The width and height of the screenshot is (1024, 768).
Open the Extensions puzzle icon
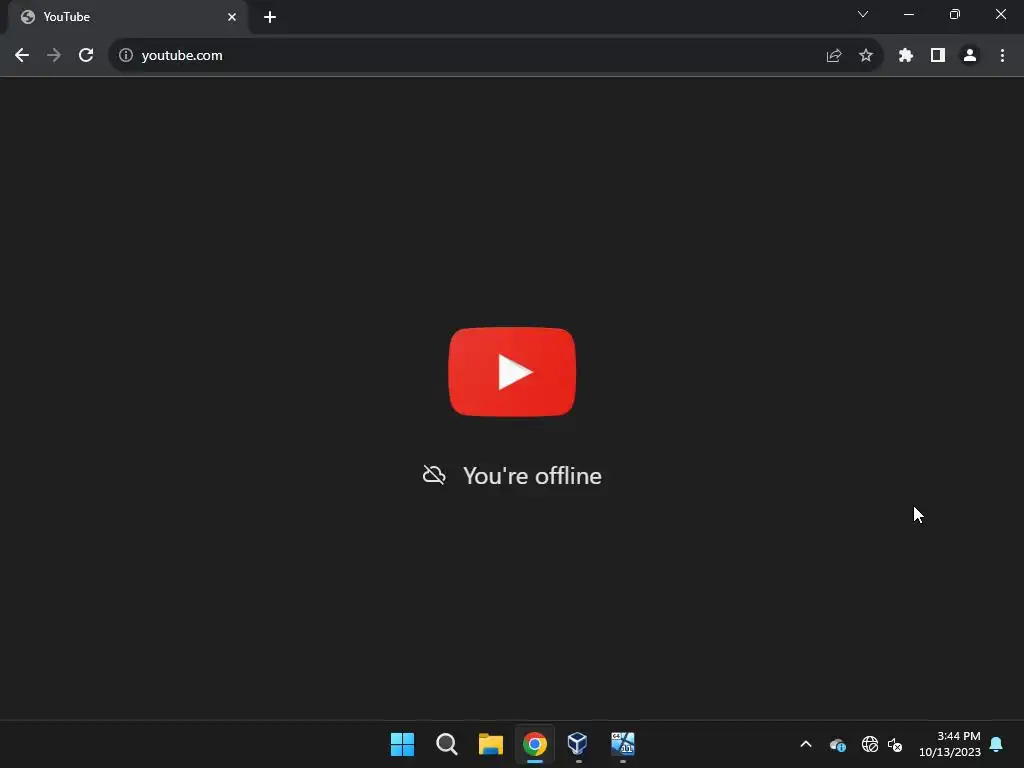(x=906, y=56)
